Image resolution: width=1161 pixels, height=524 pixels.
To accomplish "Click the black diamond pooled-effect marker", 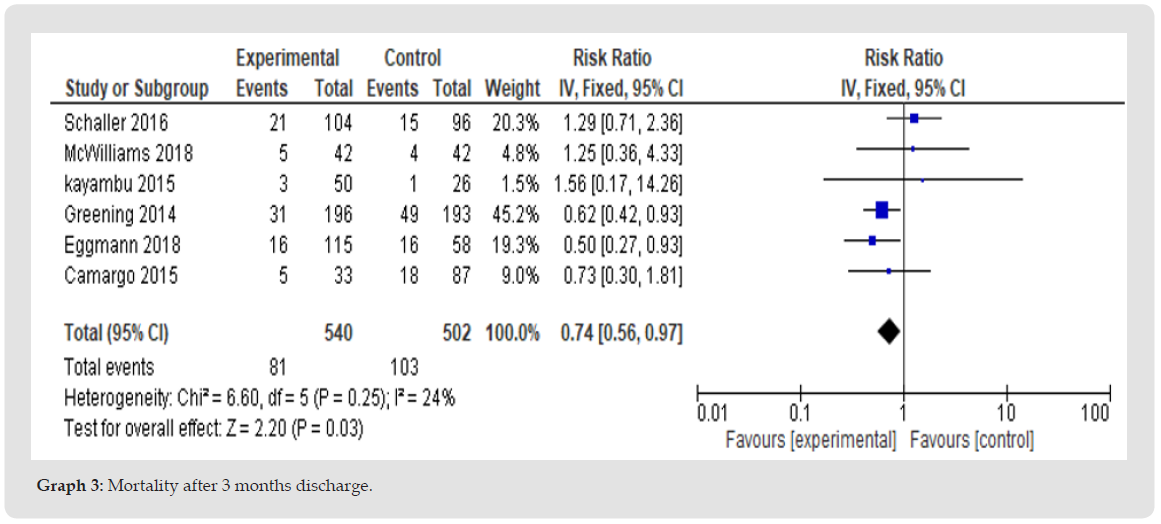I will pos(889,333).
